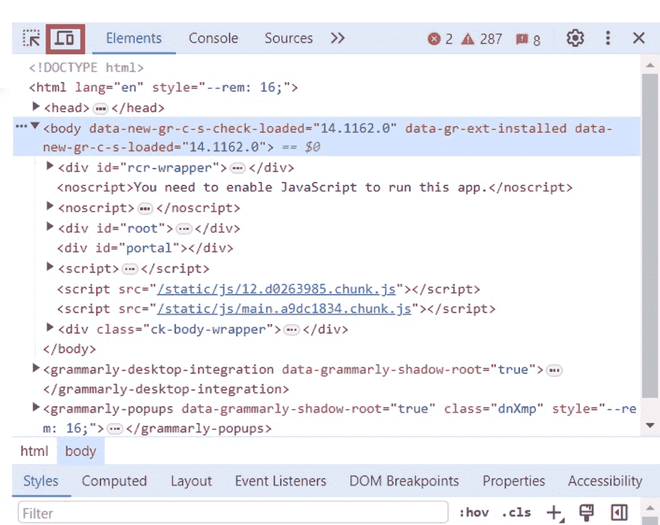Select html in the breadcrumb bar
Image resolution: width=660 pixels, height=525 pixels.
tap(34, 451)
